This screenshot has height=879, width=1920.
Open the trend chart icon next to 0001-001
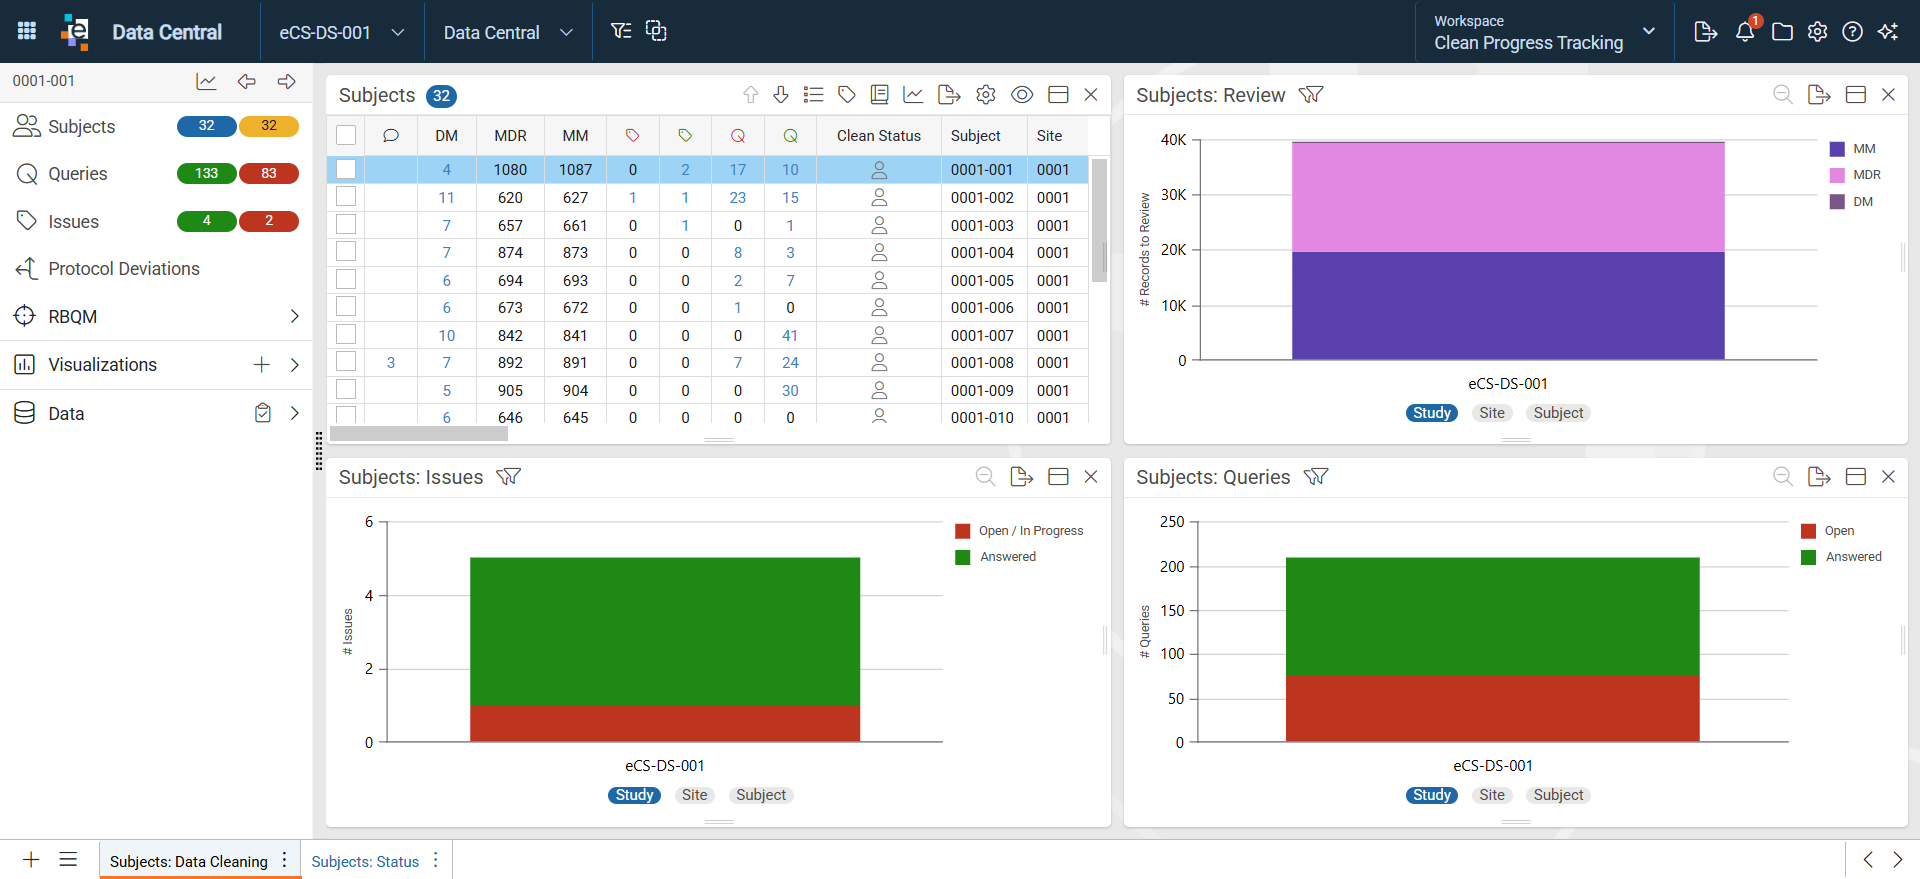pyautogui.click(x=206, y=82)
